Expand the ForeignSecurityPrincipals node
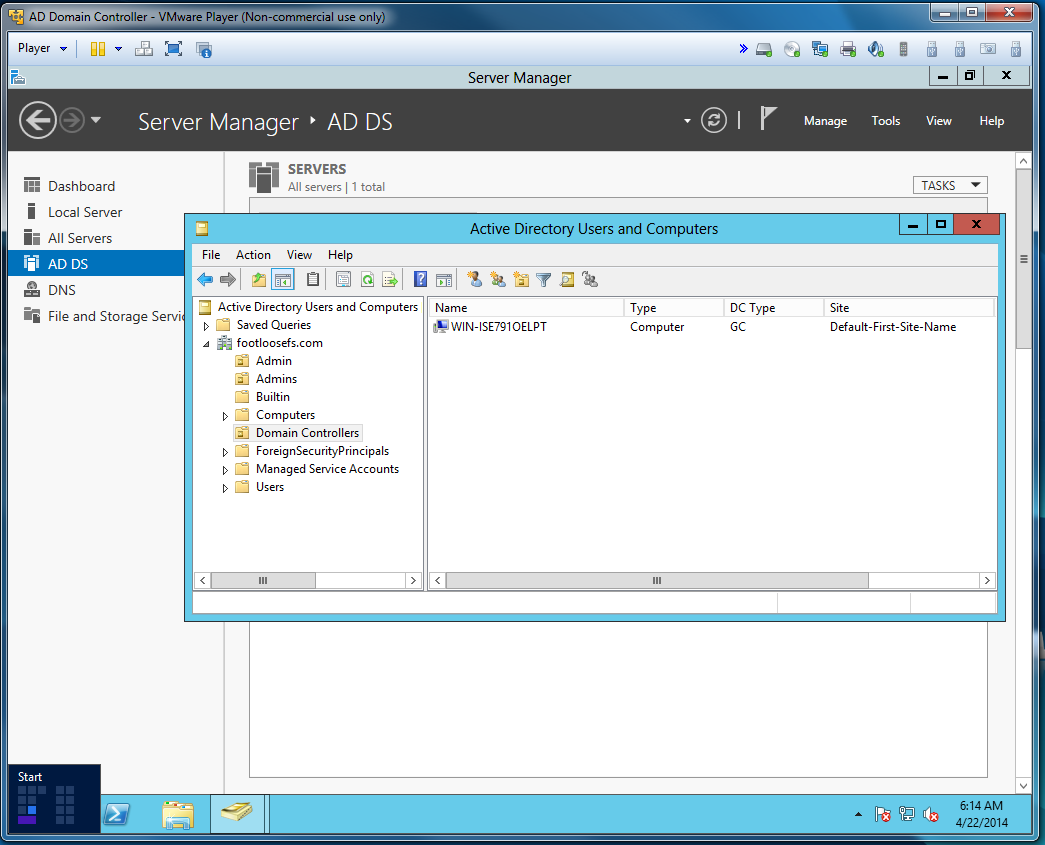This screenshot has height=845, width=1045. (225, 452)
